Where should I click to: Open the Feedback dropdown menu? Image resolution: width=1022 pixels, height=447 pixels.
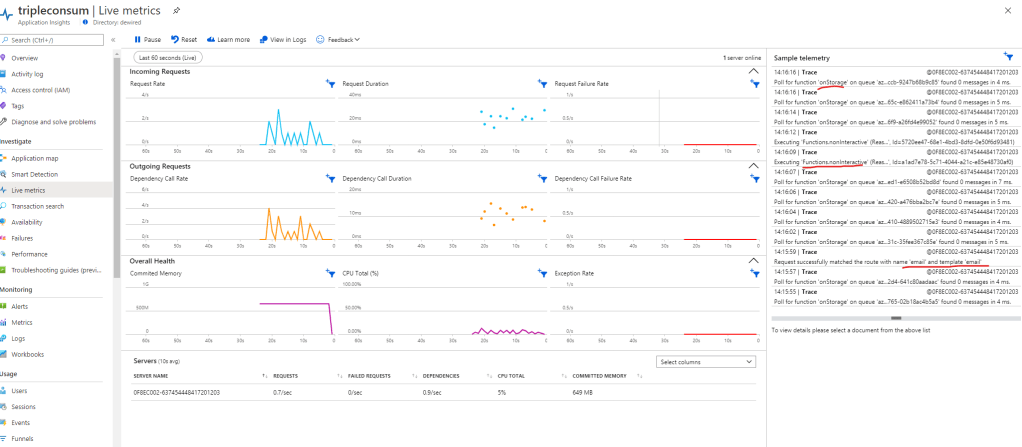pyautogui.click(x=338, y=39)
